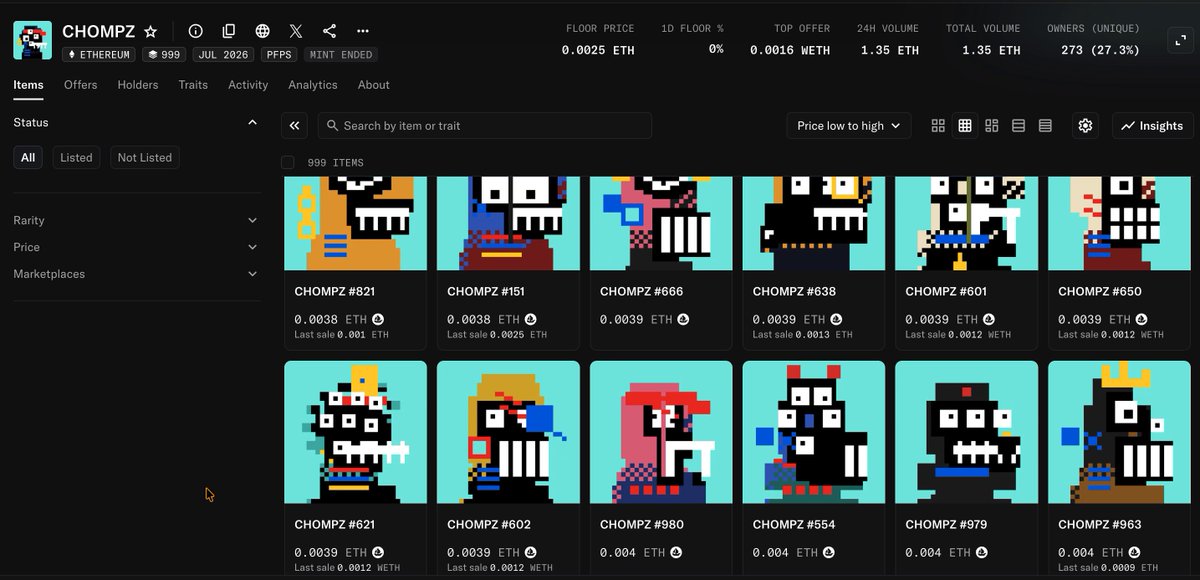This screenshot has width=1200, height=580.
Task: Open the collection website globe icon
Action: 262,32
